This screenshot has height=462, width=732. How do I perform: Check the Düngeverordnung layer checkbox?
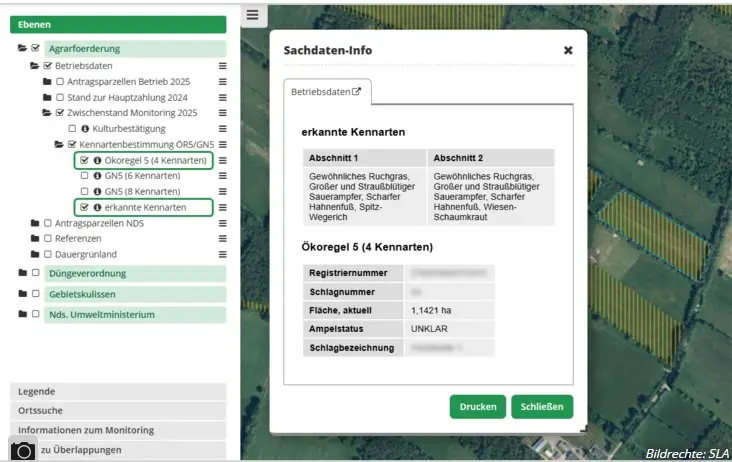(36, 272)
